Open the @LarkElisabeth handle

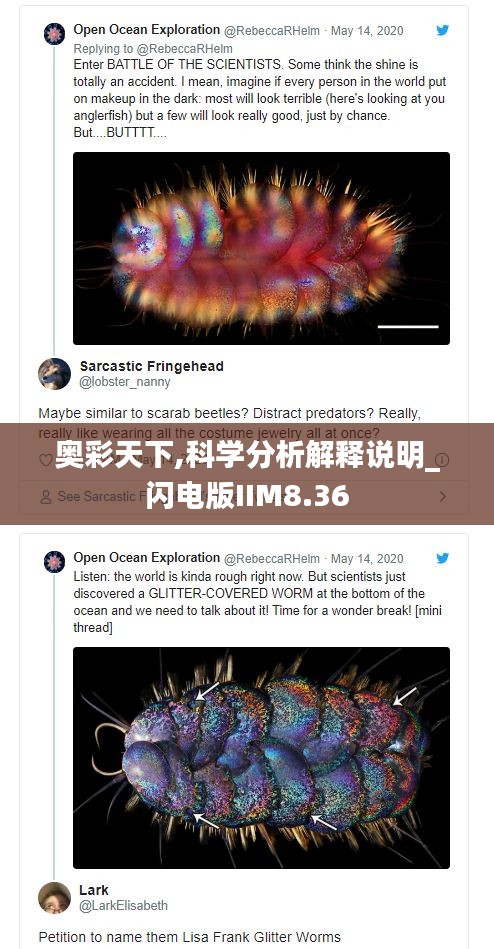click(124, 905)
